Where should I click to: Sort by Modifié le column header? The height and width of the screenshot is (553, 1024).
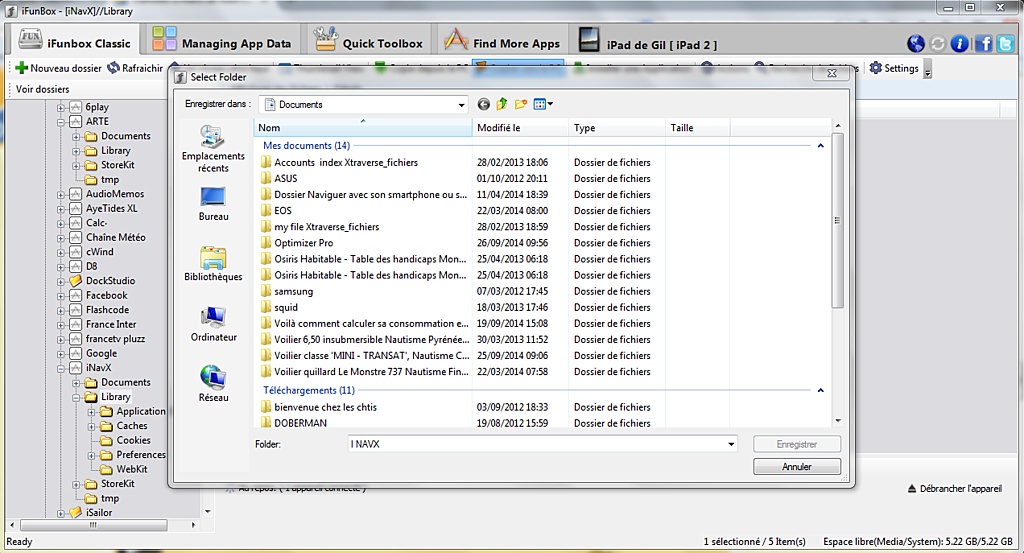[520, 128]
